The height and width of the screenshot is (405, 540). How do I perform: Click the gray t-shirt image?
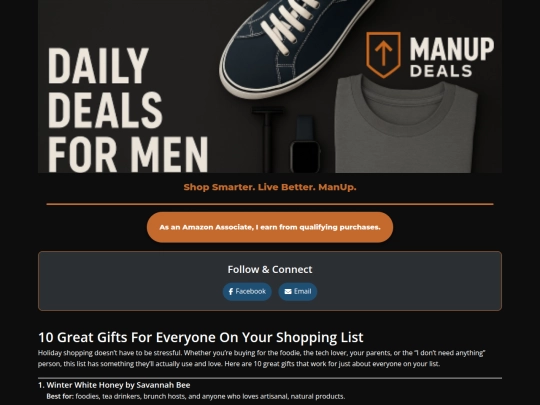pyautogui.click(x=406, y=124)
